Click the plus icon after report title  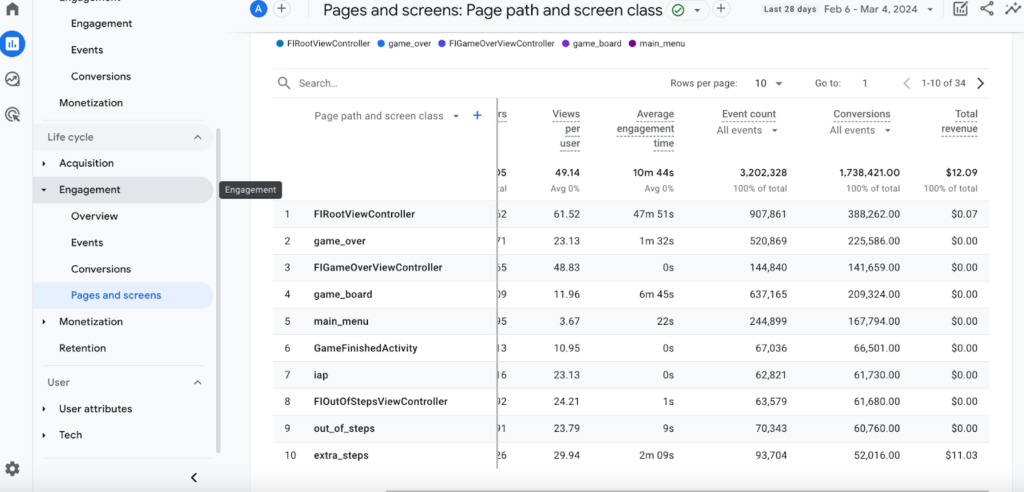[x=720, y=9]
